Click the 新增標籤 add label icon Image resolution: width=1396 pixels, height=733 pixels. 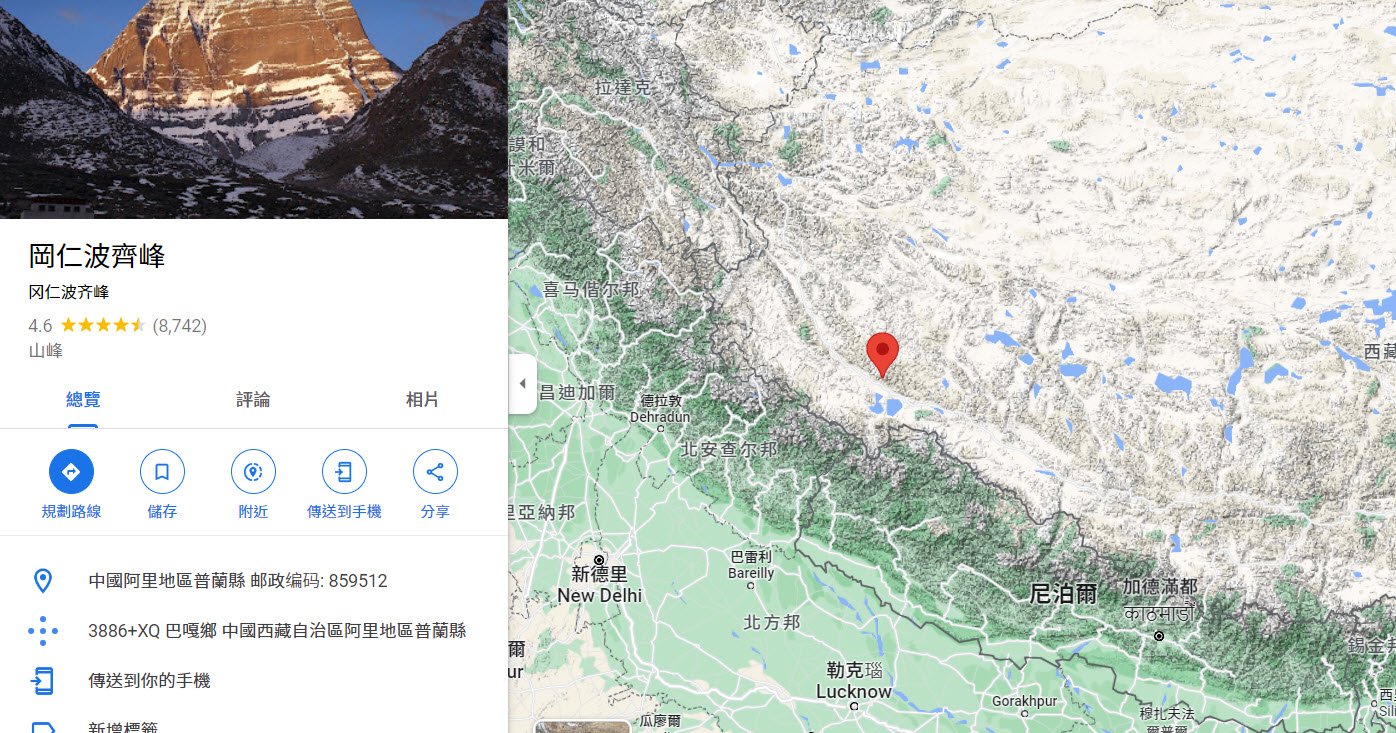click(42, 728)
